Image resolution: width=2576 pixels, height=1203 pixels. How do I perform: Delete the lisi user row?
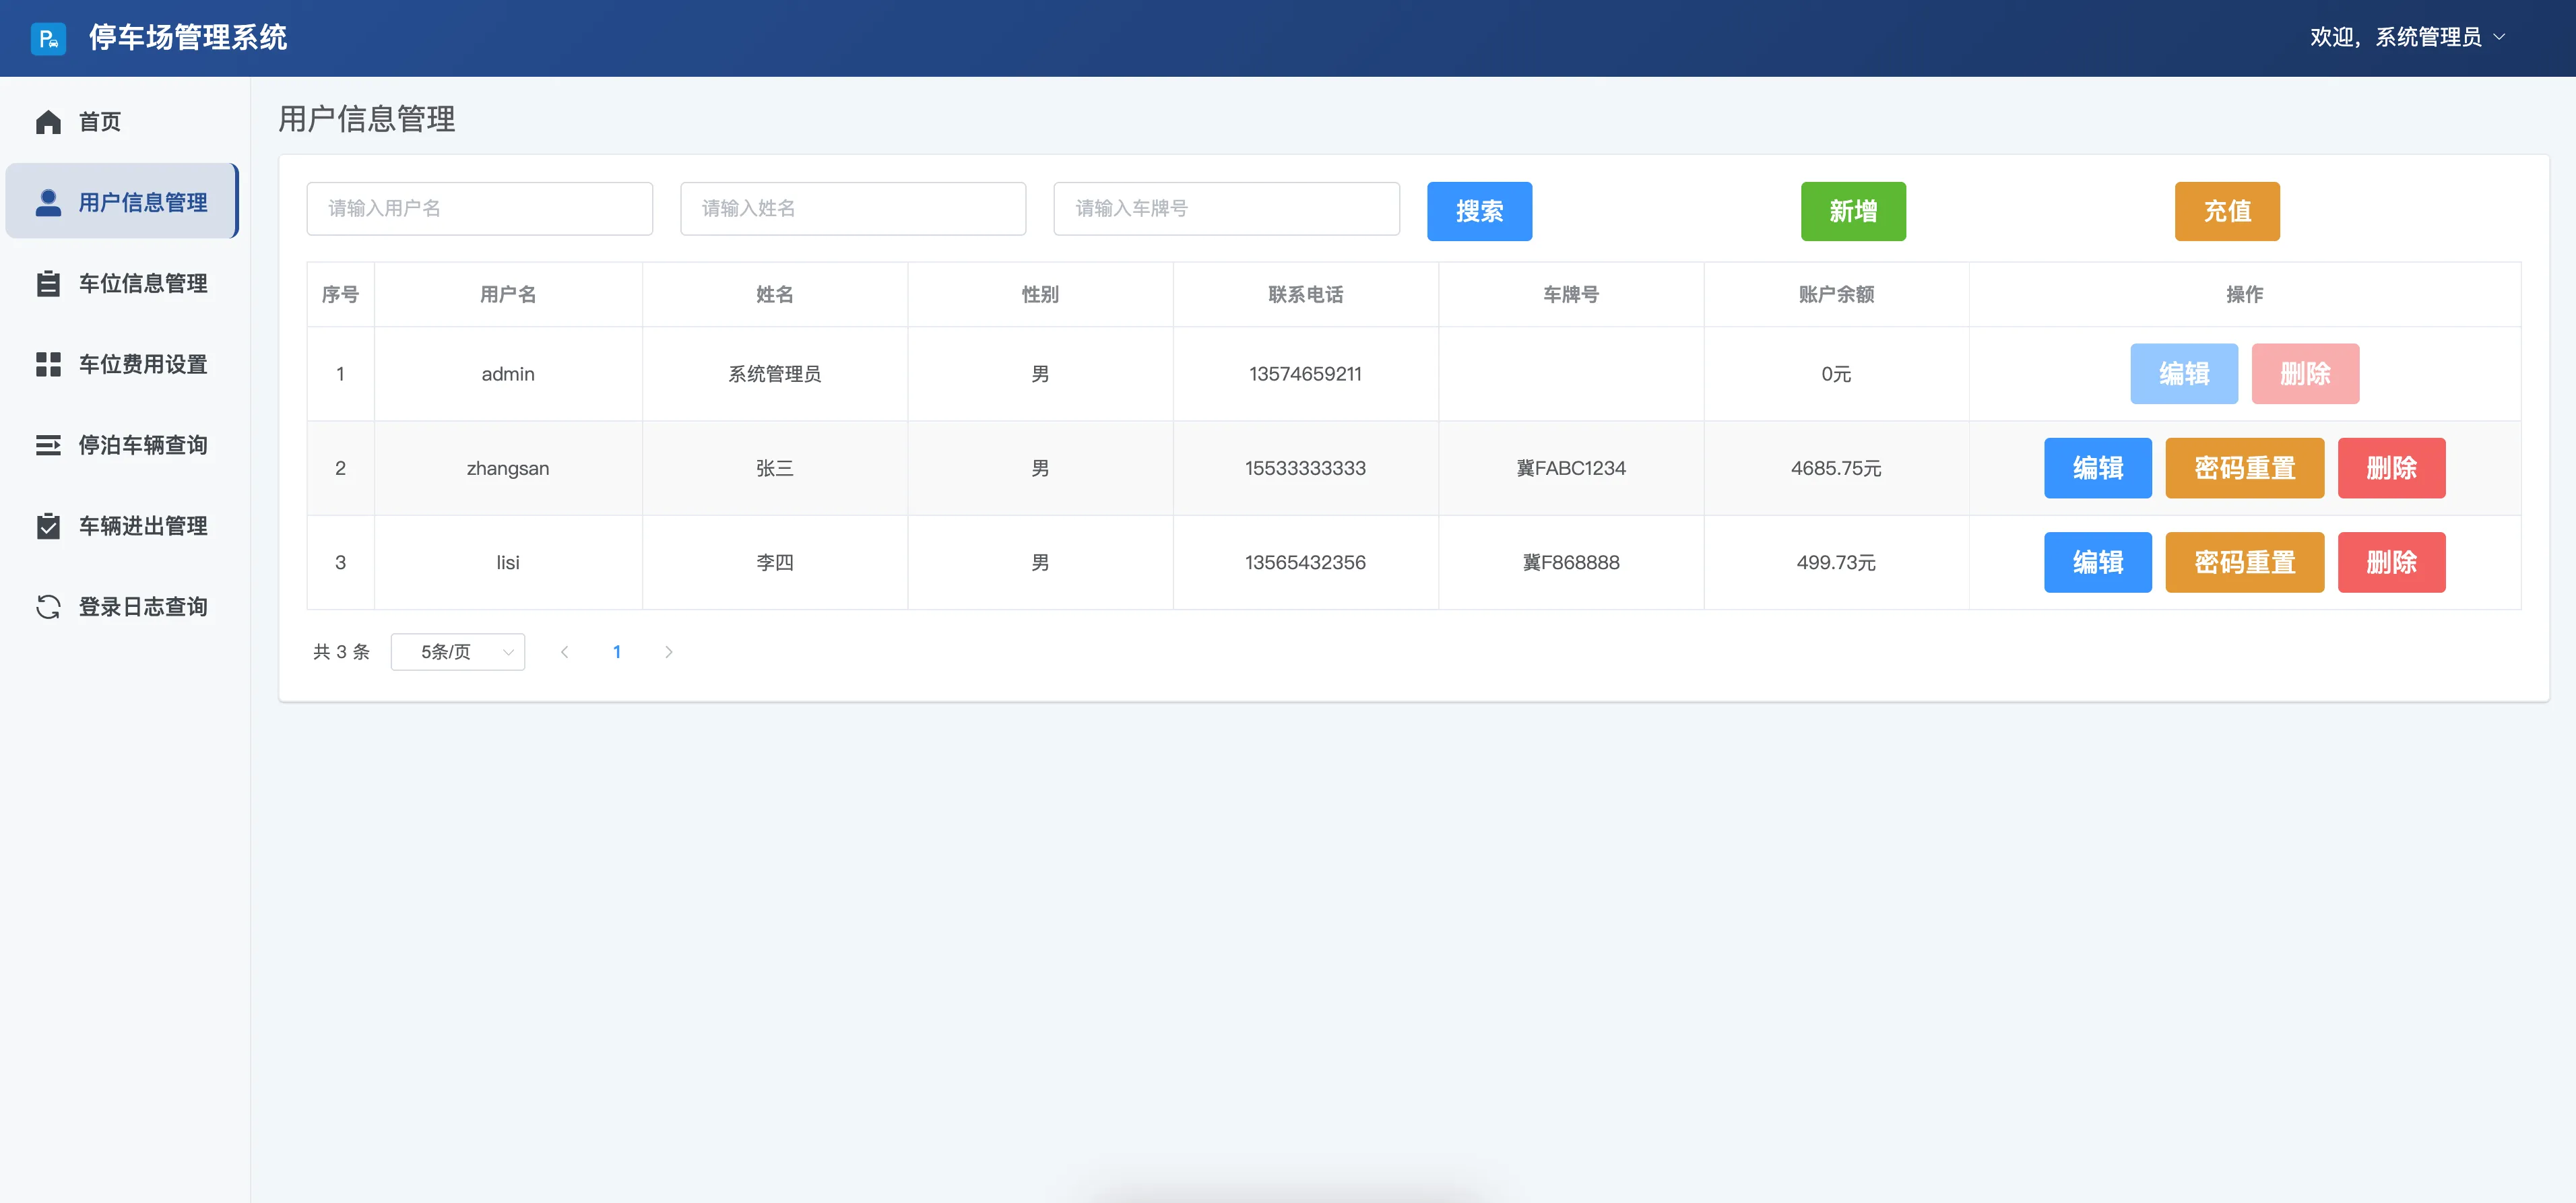[2391, 562]
